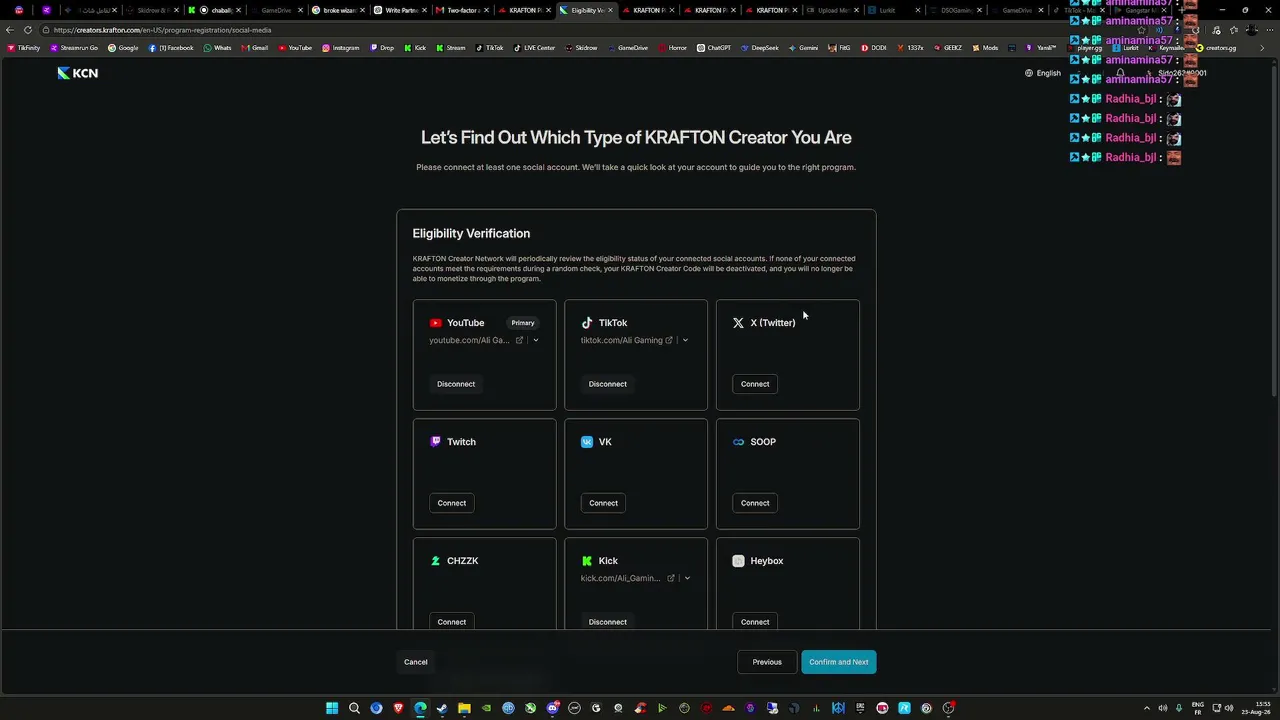Open the LIVE Center bookmark
Viewport: 1280px width, 720px height.
pyautogui.click(x=535, y=48)
